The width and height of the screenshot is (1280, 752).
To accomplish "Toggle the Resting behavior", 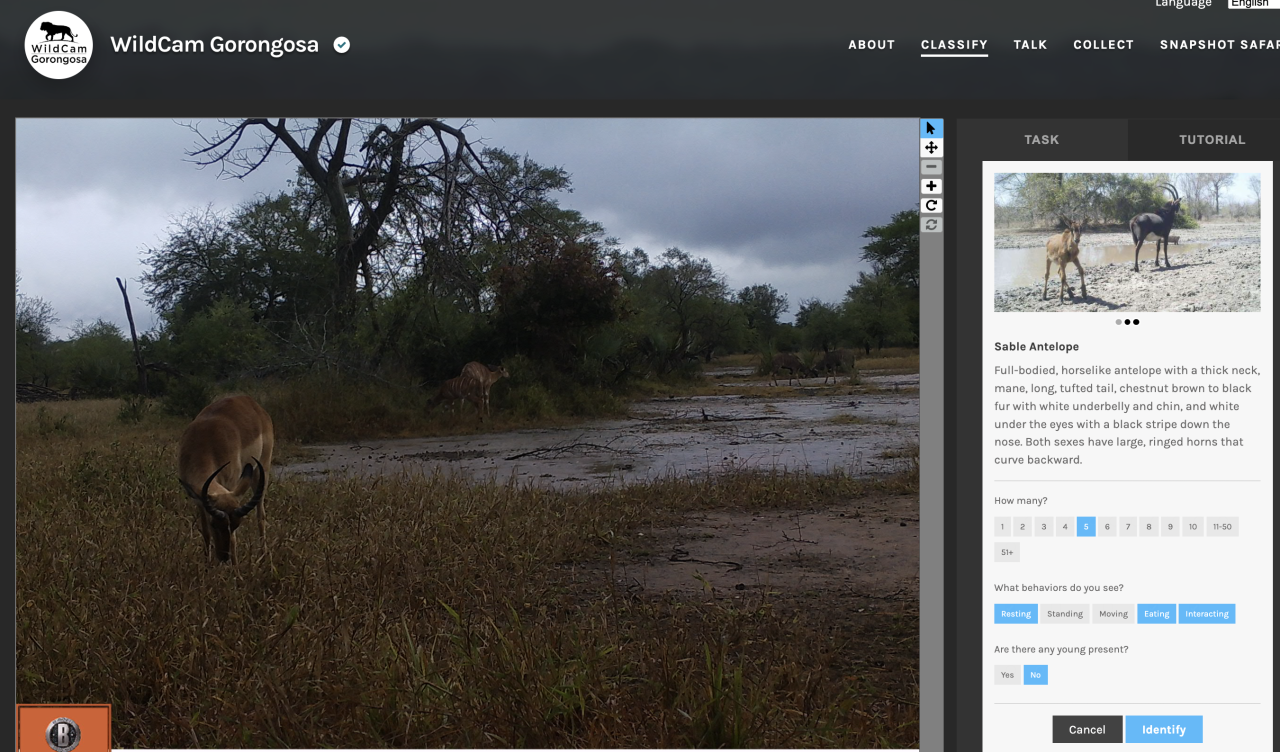I will (x=1016, y=614).
